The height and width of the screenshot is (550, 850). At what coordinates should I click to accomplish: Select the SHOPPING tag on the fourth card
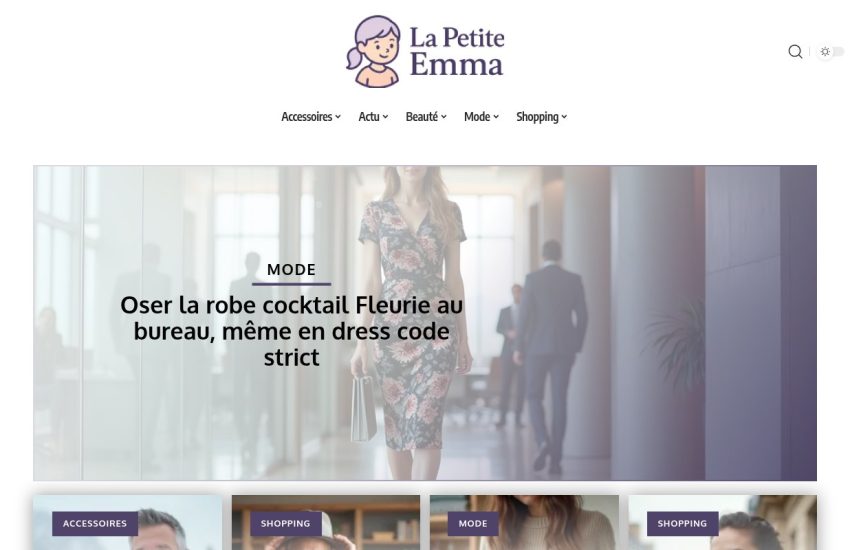[x=682, y=523]
